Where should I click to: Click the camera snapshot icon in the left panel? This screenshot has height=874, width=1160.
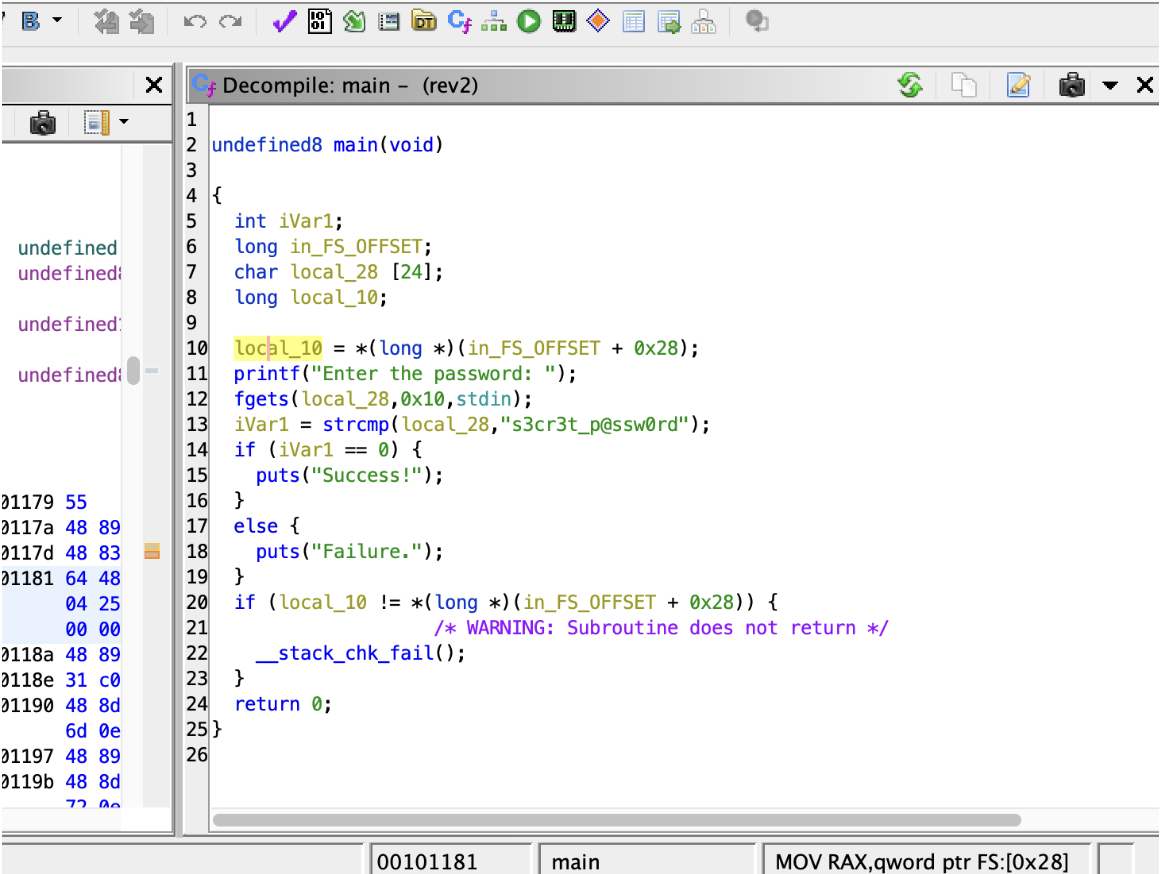coord(43,122)
